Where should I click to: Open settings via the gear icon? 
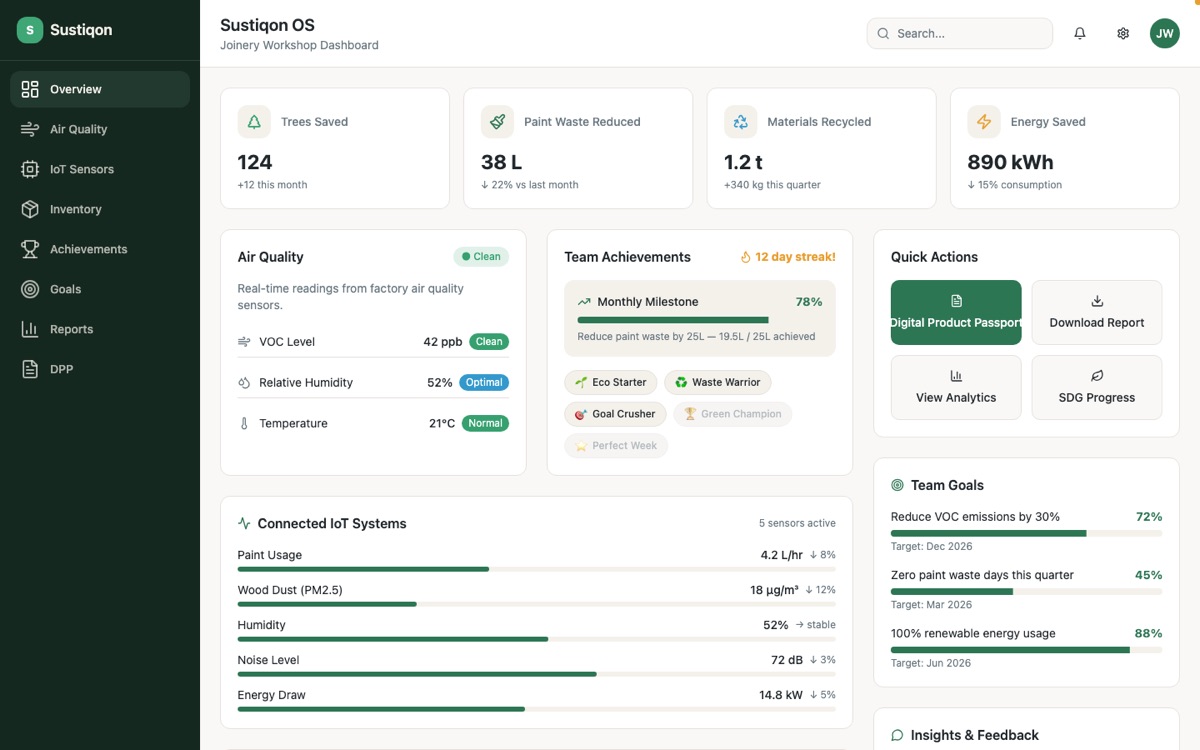(x=1123, y=33)
